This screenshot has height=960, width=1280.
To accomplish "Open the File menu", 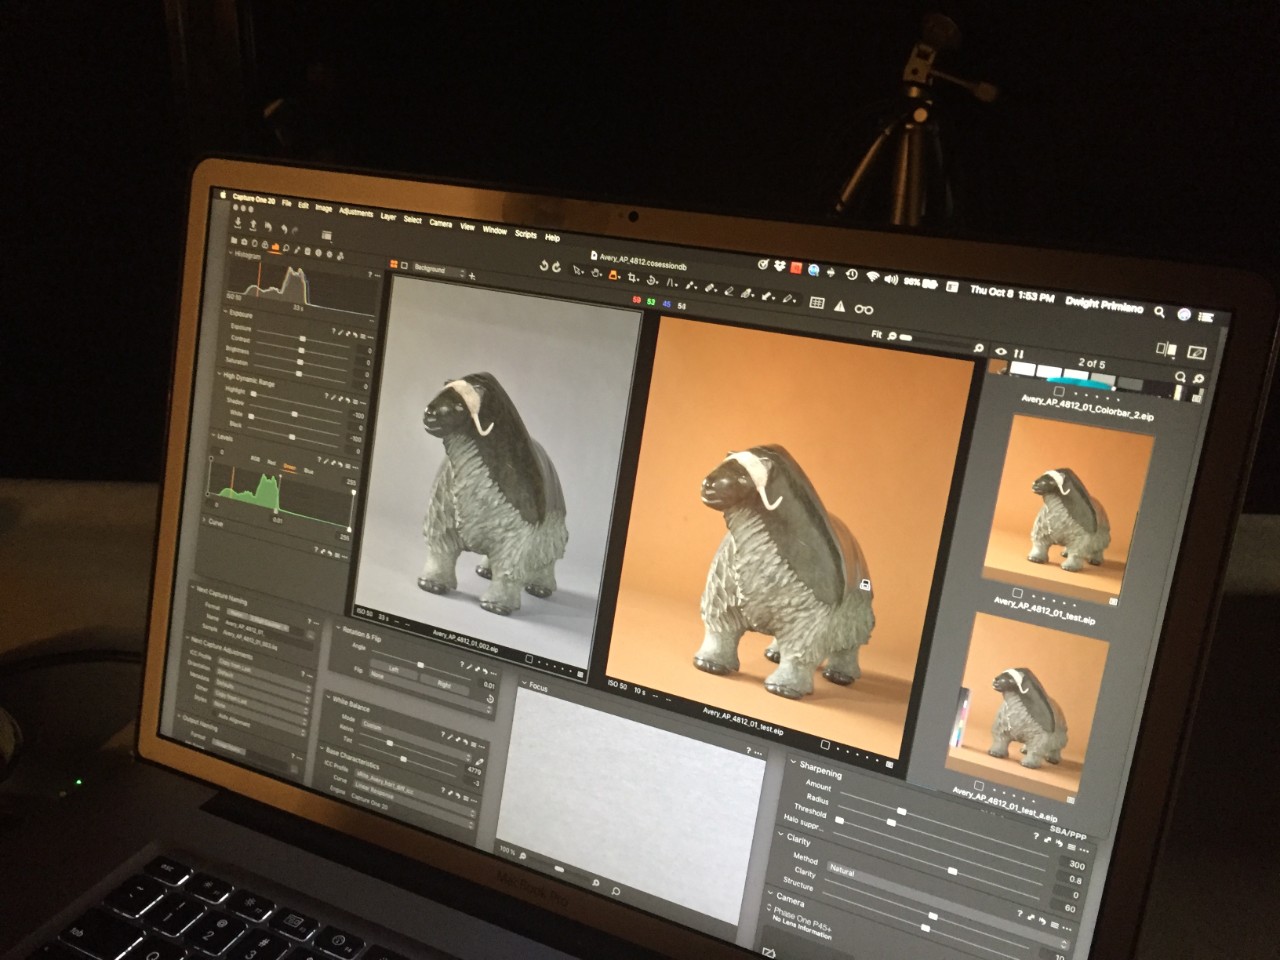I will tap(287, 203).
